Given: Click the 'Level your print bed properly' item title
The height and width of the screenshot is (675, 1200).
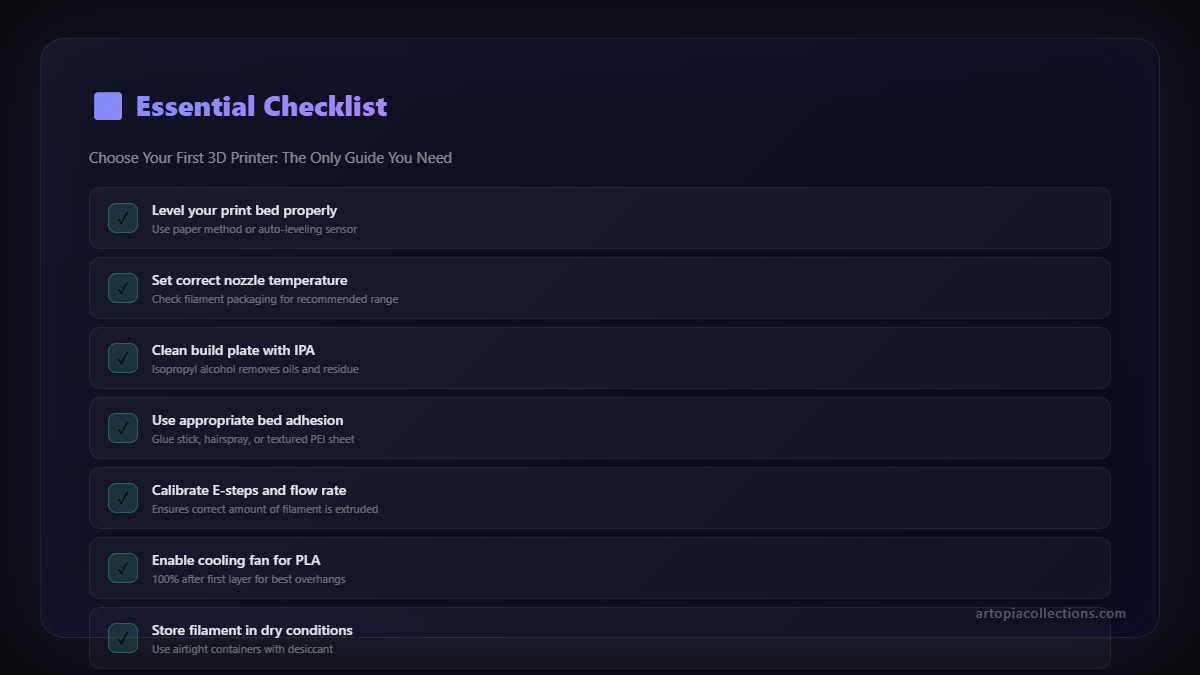Looking at the screenshot, I should [x=244, y=211].
